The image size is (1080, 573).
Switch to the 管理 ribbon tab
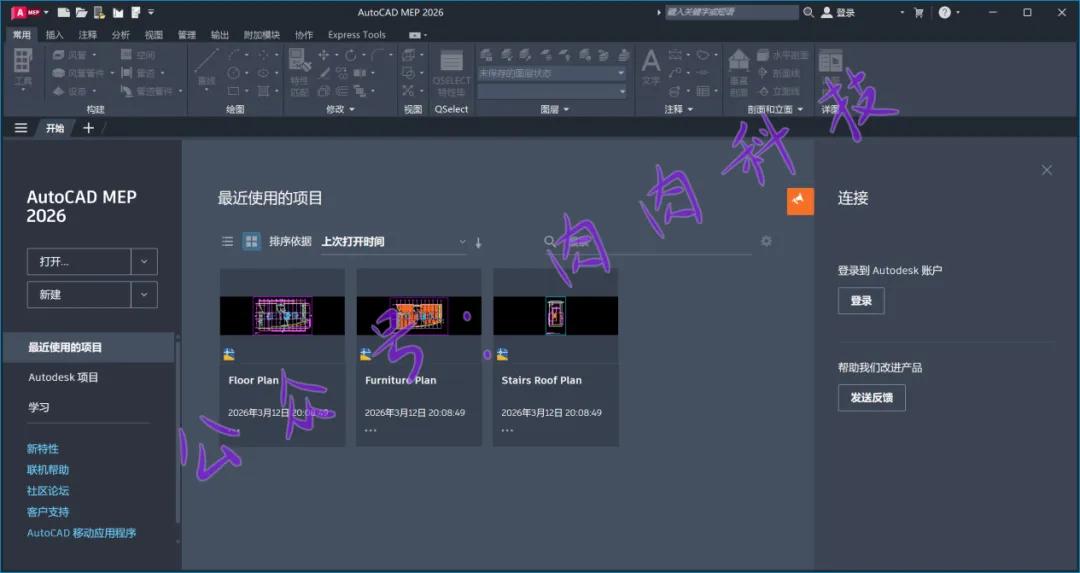(x=187, y=35)
